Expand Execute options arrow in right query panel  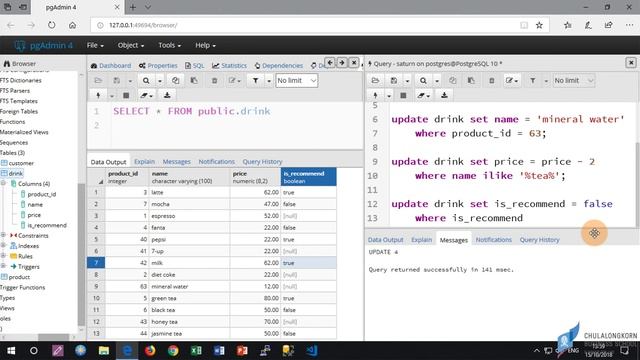point(389,96)
